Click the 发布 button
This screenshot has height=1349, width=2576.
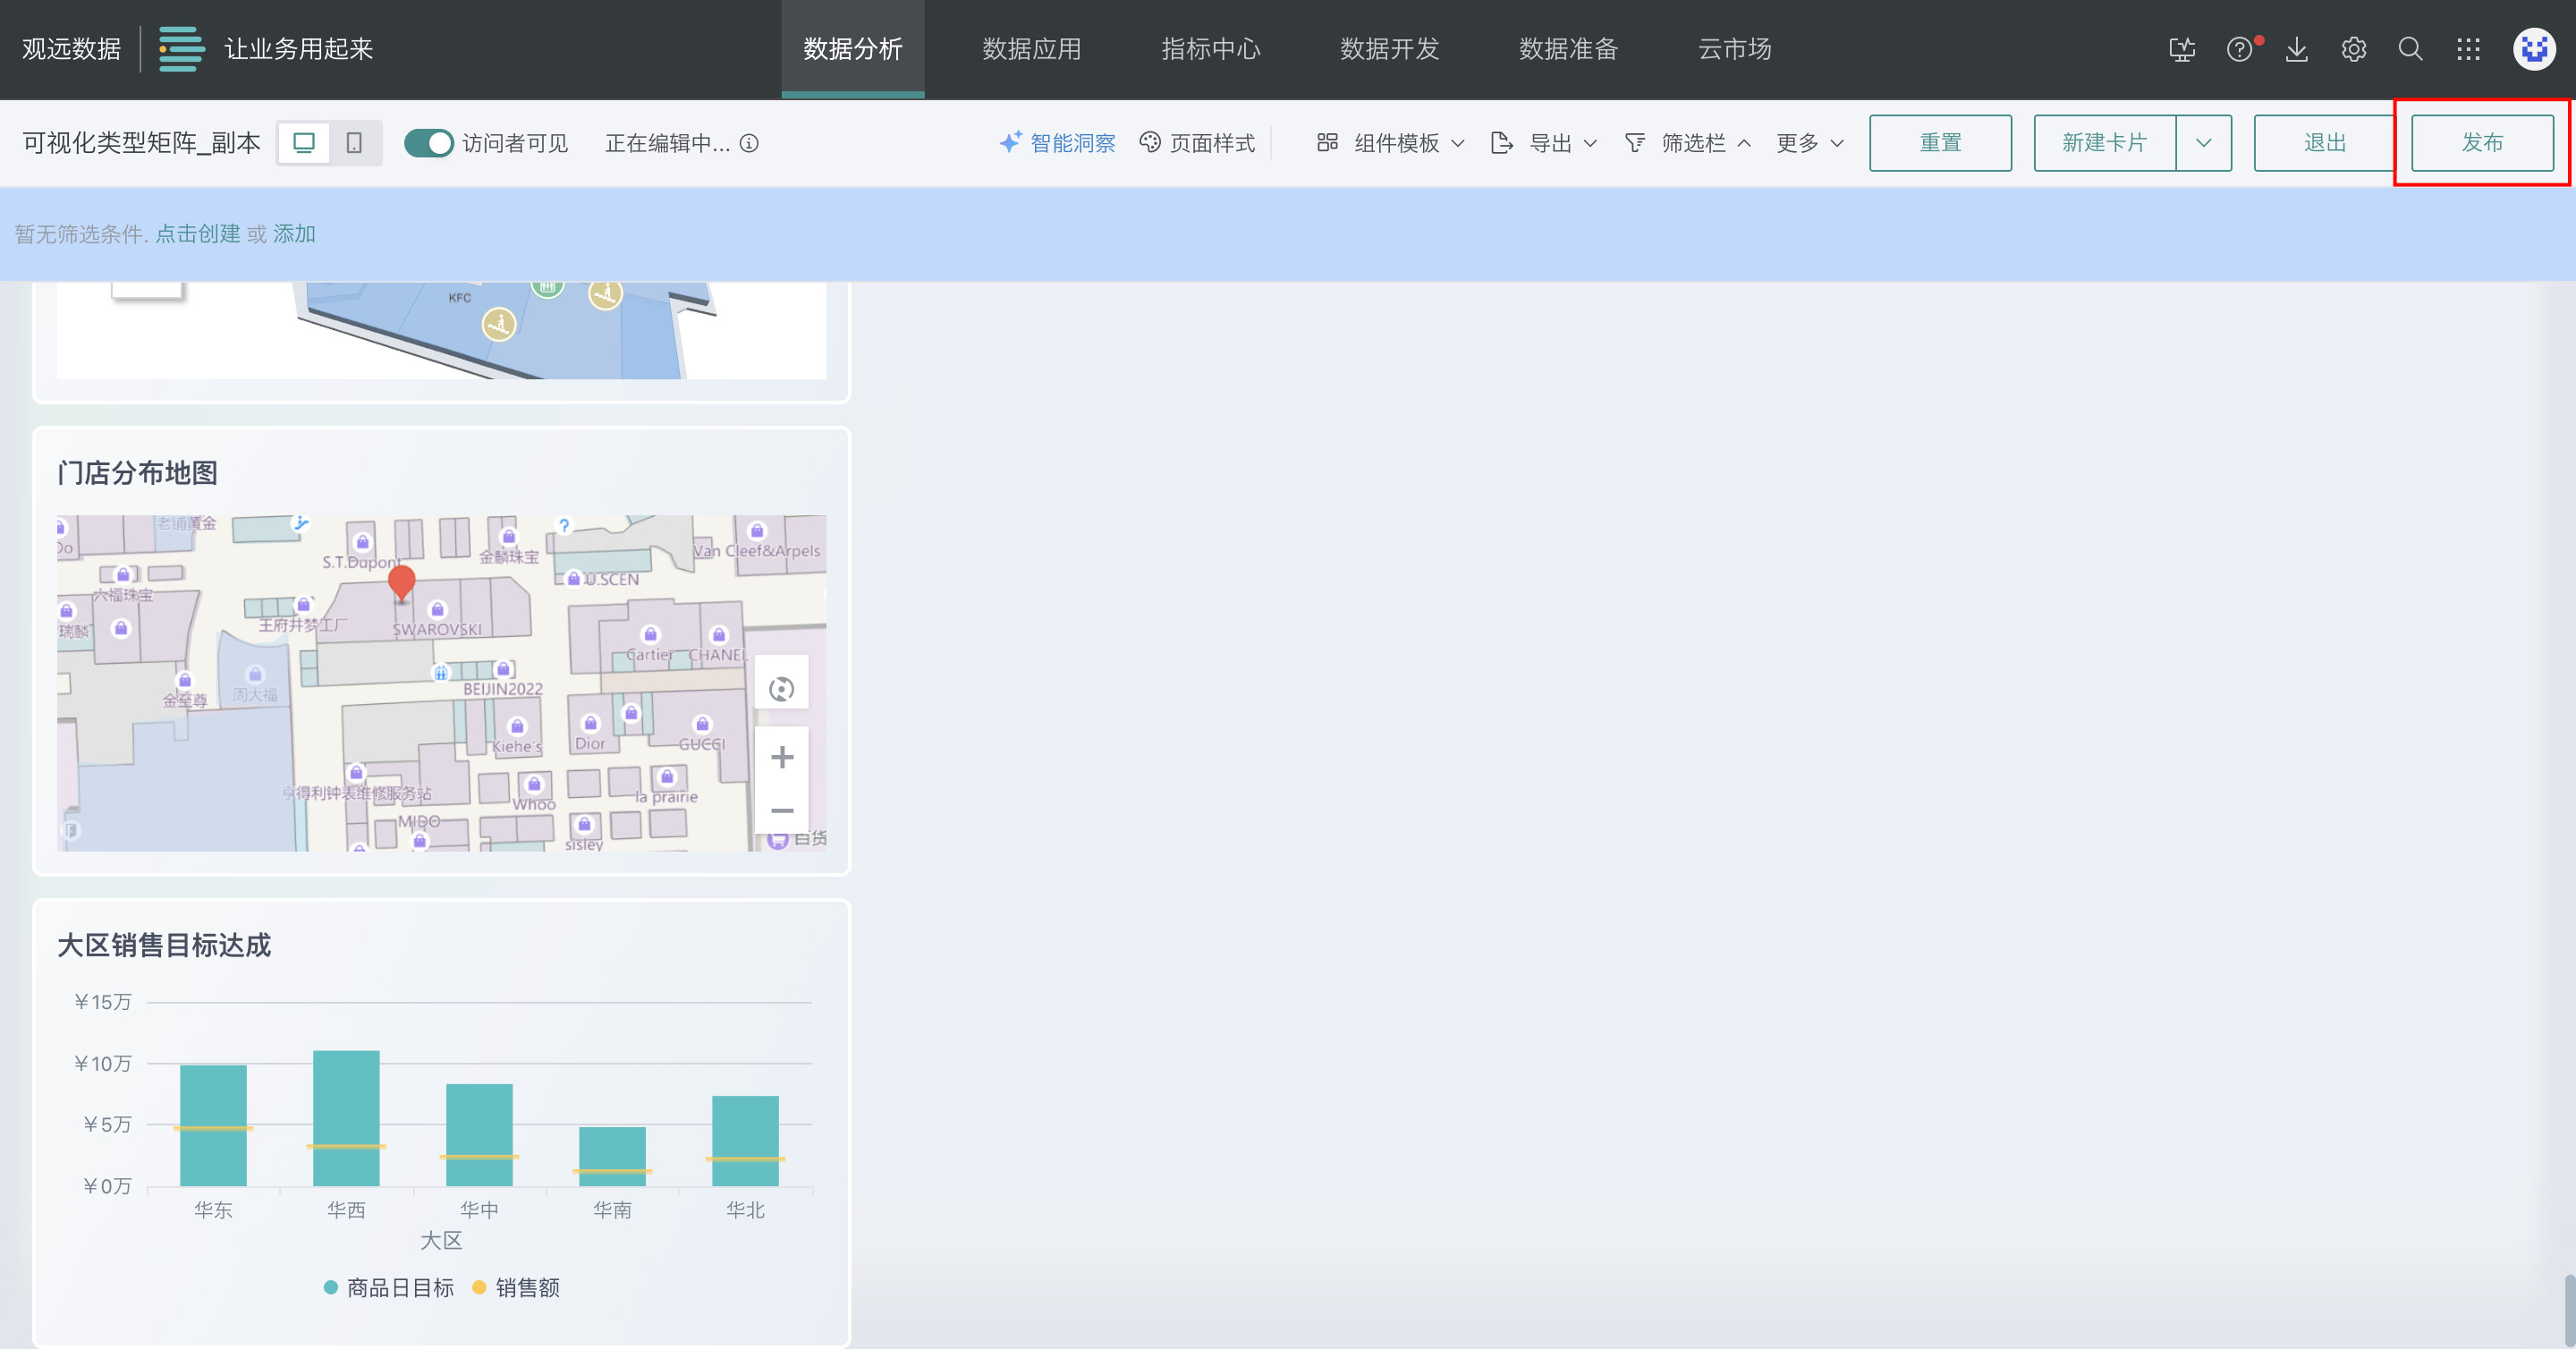[x=2481, y=143]
